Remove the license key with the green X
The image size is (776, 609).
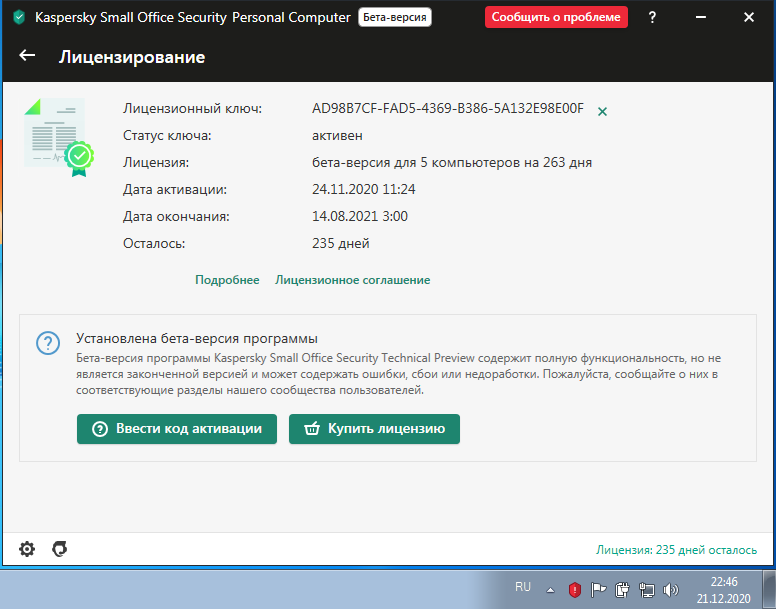[x=602, y=112]
